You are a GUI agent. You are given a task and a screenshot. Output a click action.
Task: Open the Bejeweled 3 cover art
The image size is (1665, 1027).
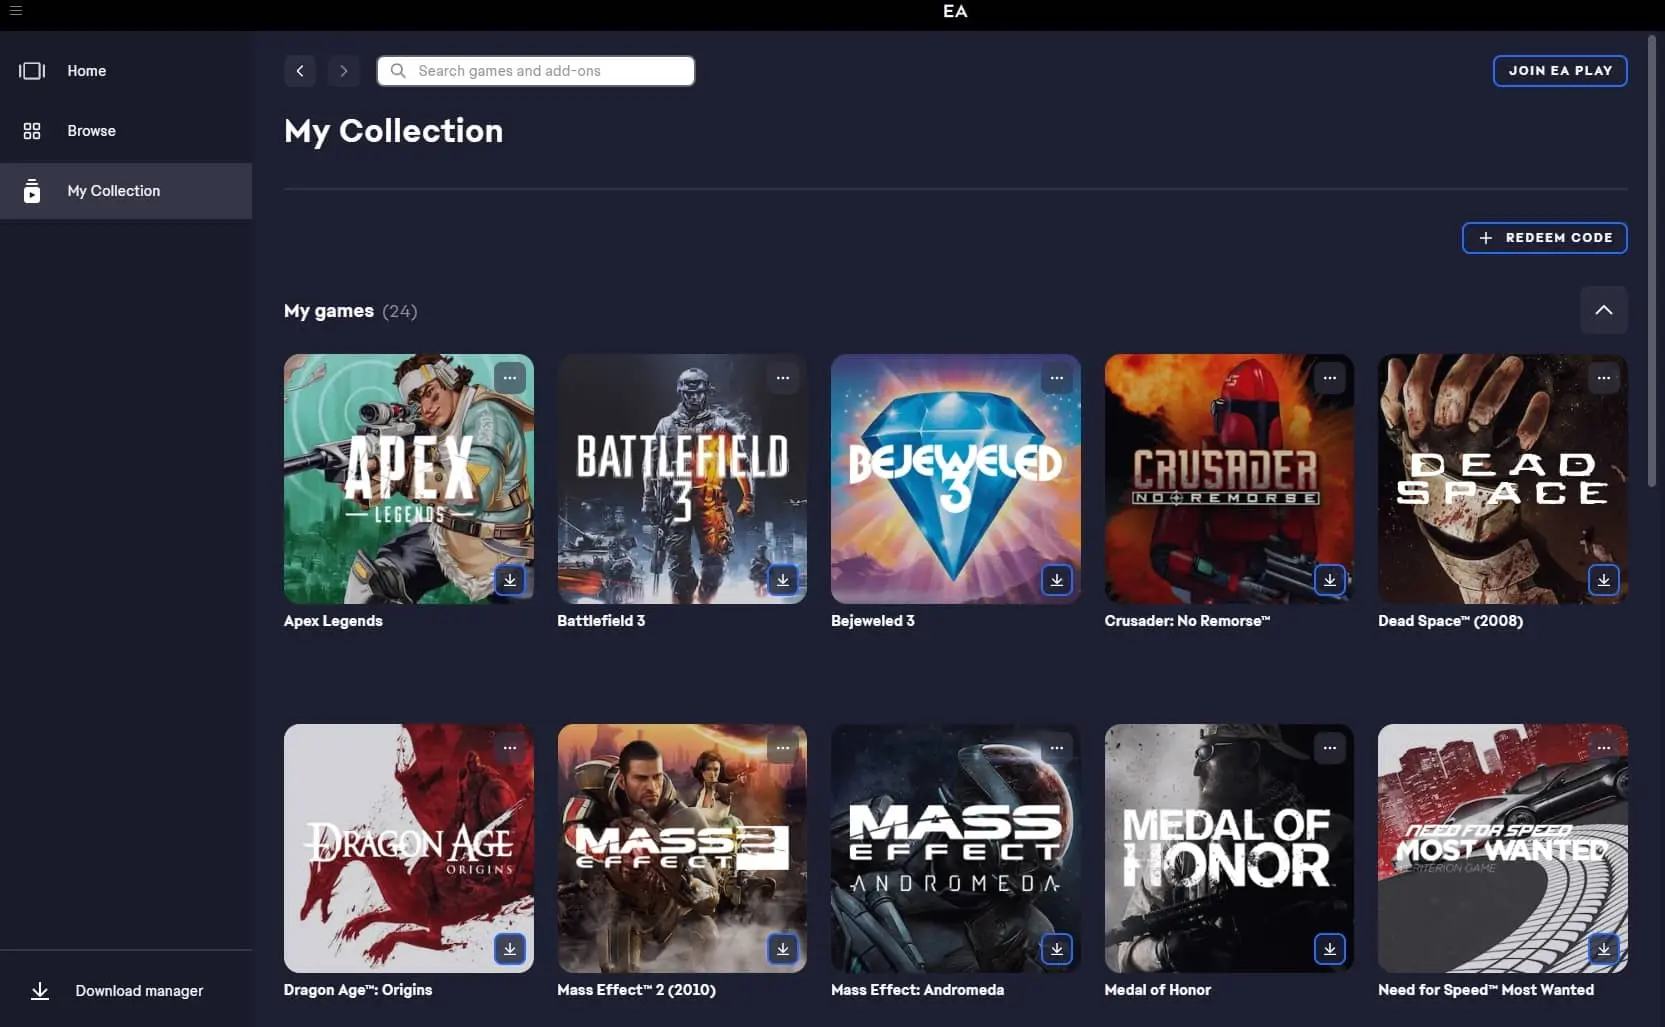click(956, 479)
